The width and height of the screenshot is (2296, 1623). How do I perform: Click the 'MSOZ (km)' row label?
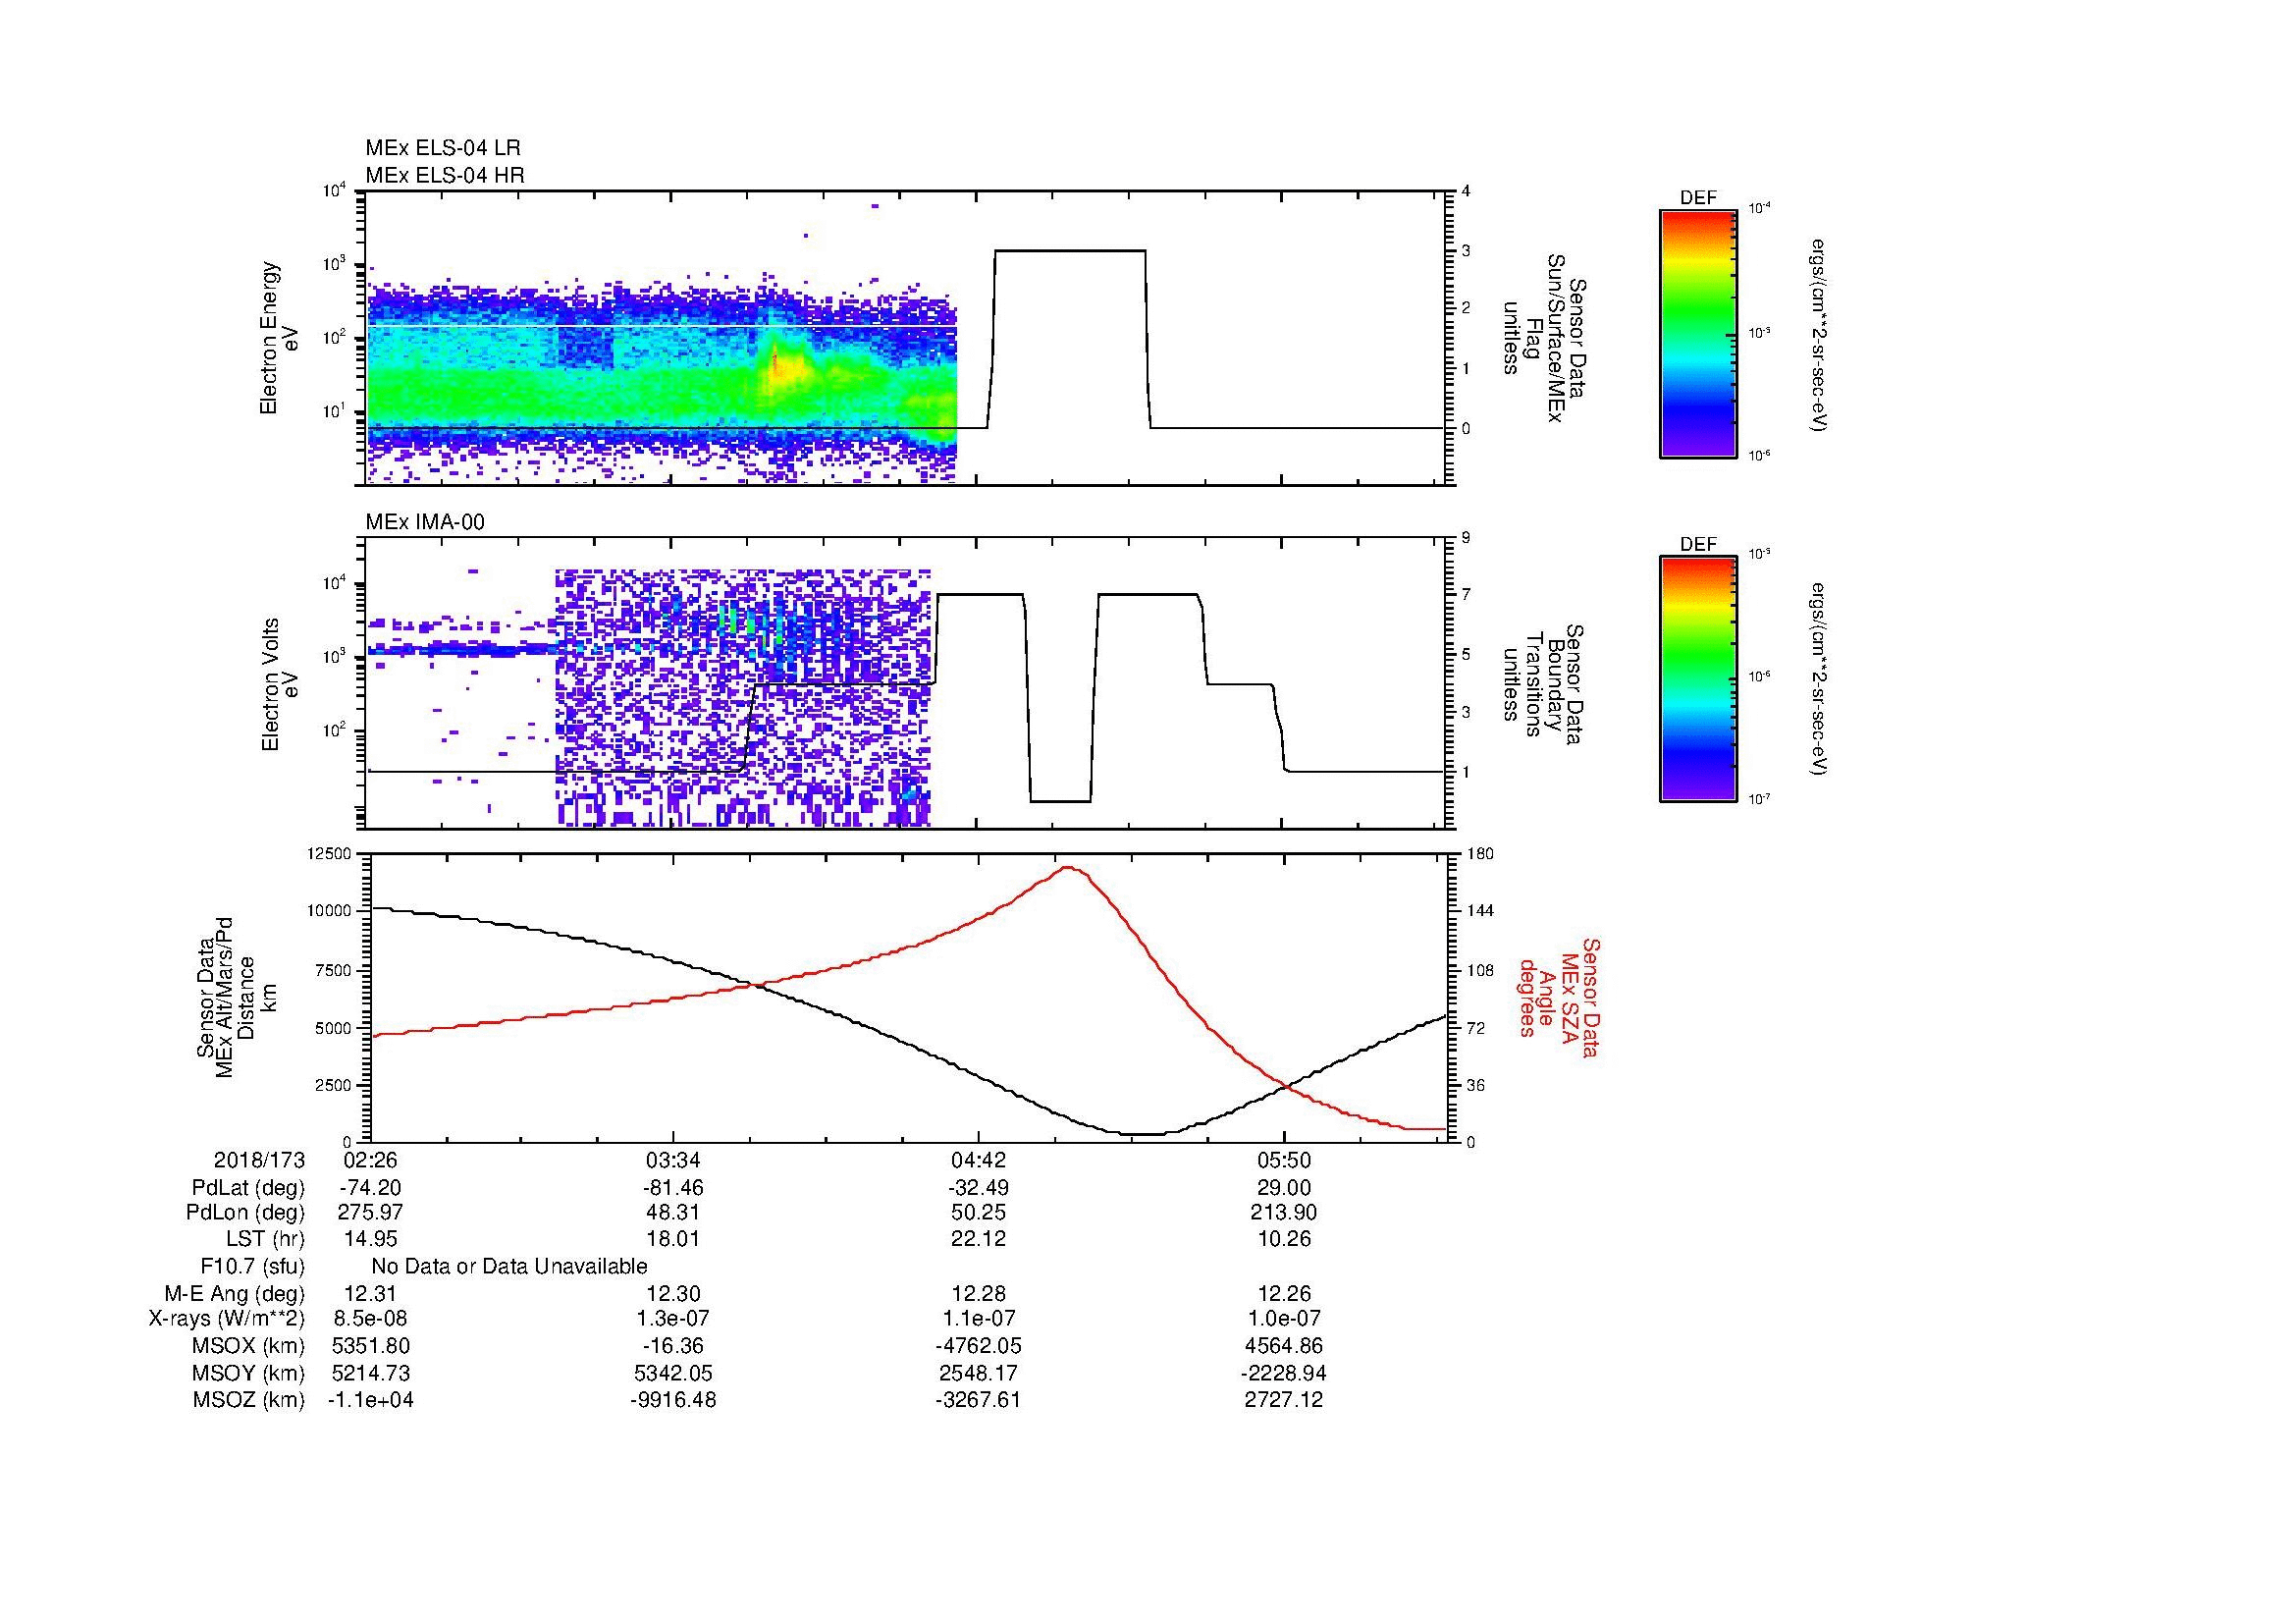[249, 1400]
